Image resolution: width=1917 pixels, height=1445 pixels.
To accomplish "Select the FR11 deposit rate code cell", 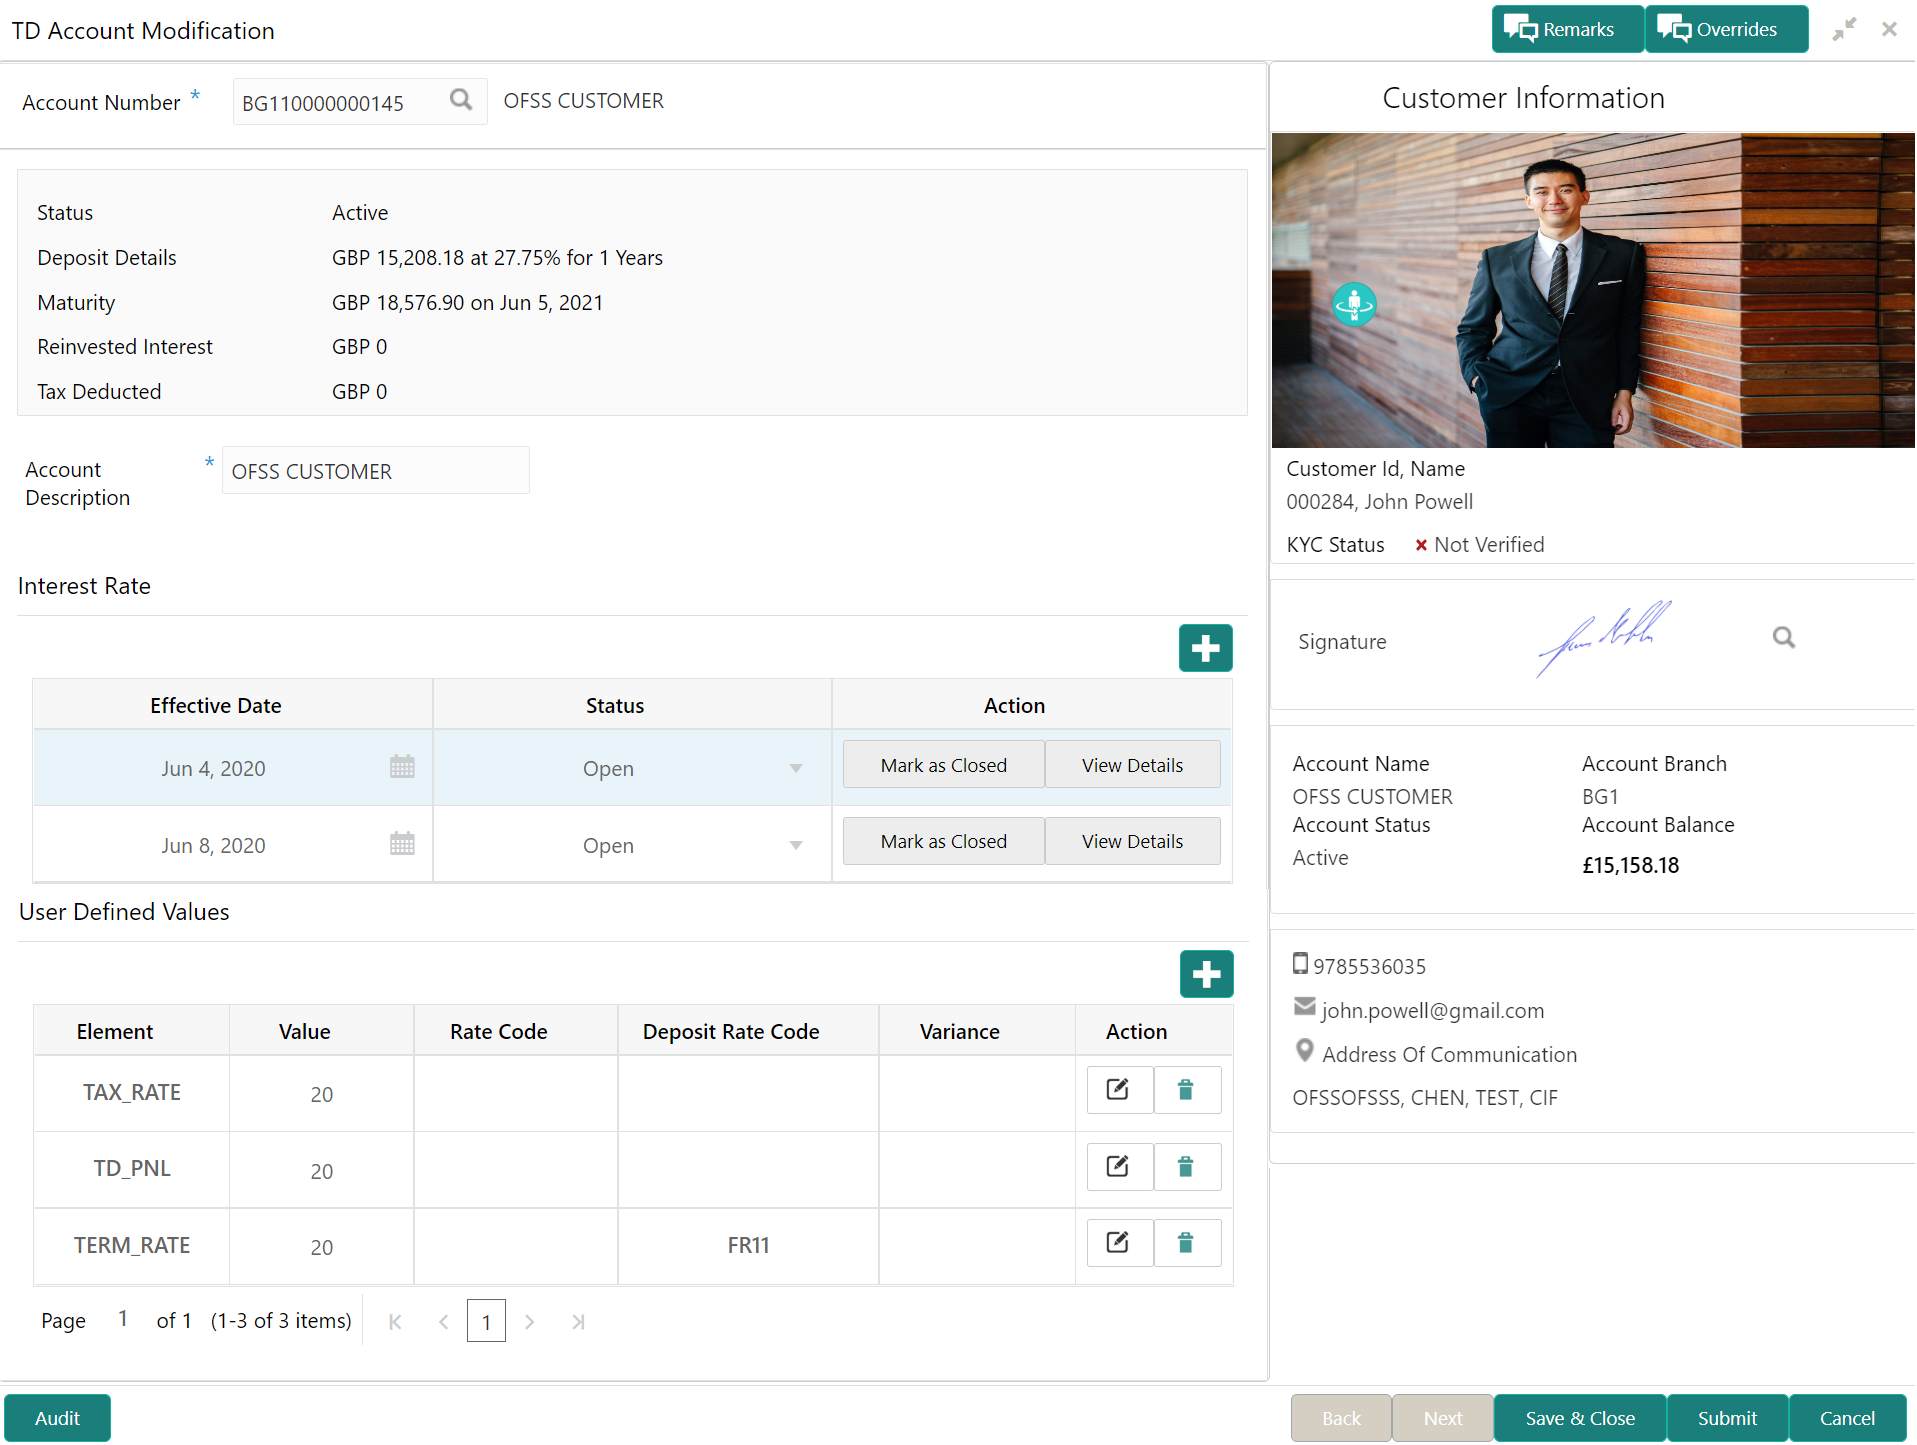I will coord(748,1245).
